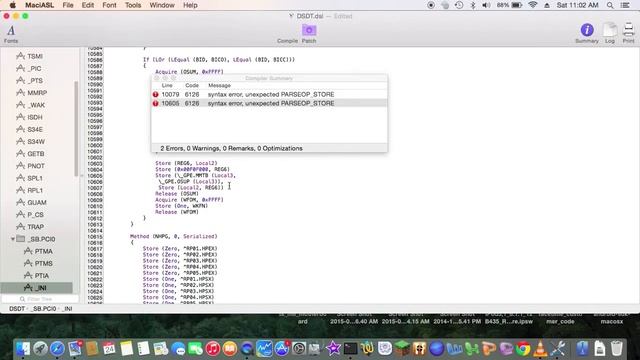
Task: Open Calendar from the Dock
Action: (x=109, y=349)
